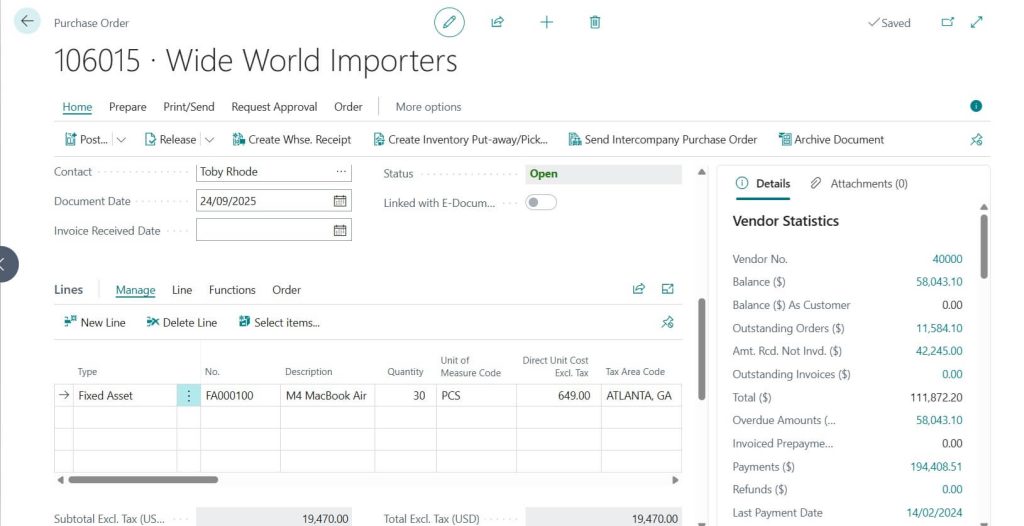Open Contact field lookup ellipsis
This screenshot has height=526, width=1024.
(341, 172)
